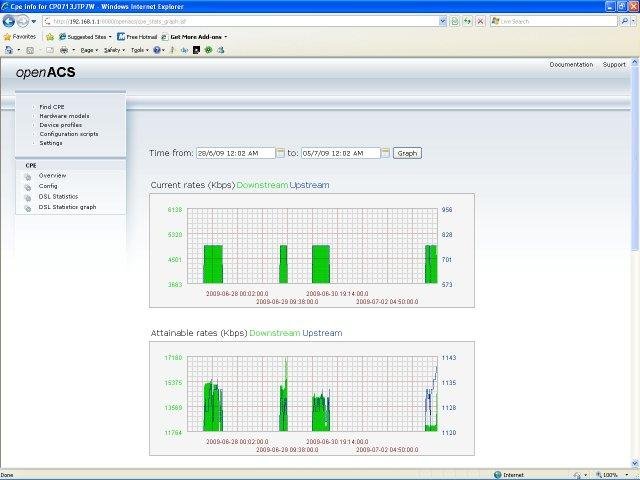Open calendar picker for Time from
This screenshot has height=480, width=640.
click(280, 153)
